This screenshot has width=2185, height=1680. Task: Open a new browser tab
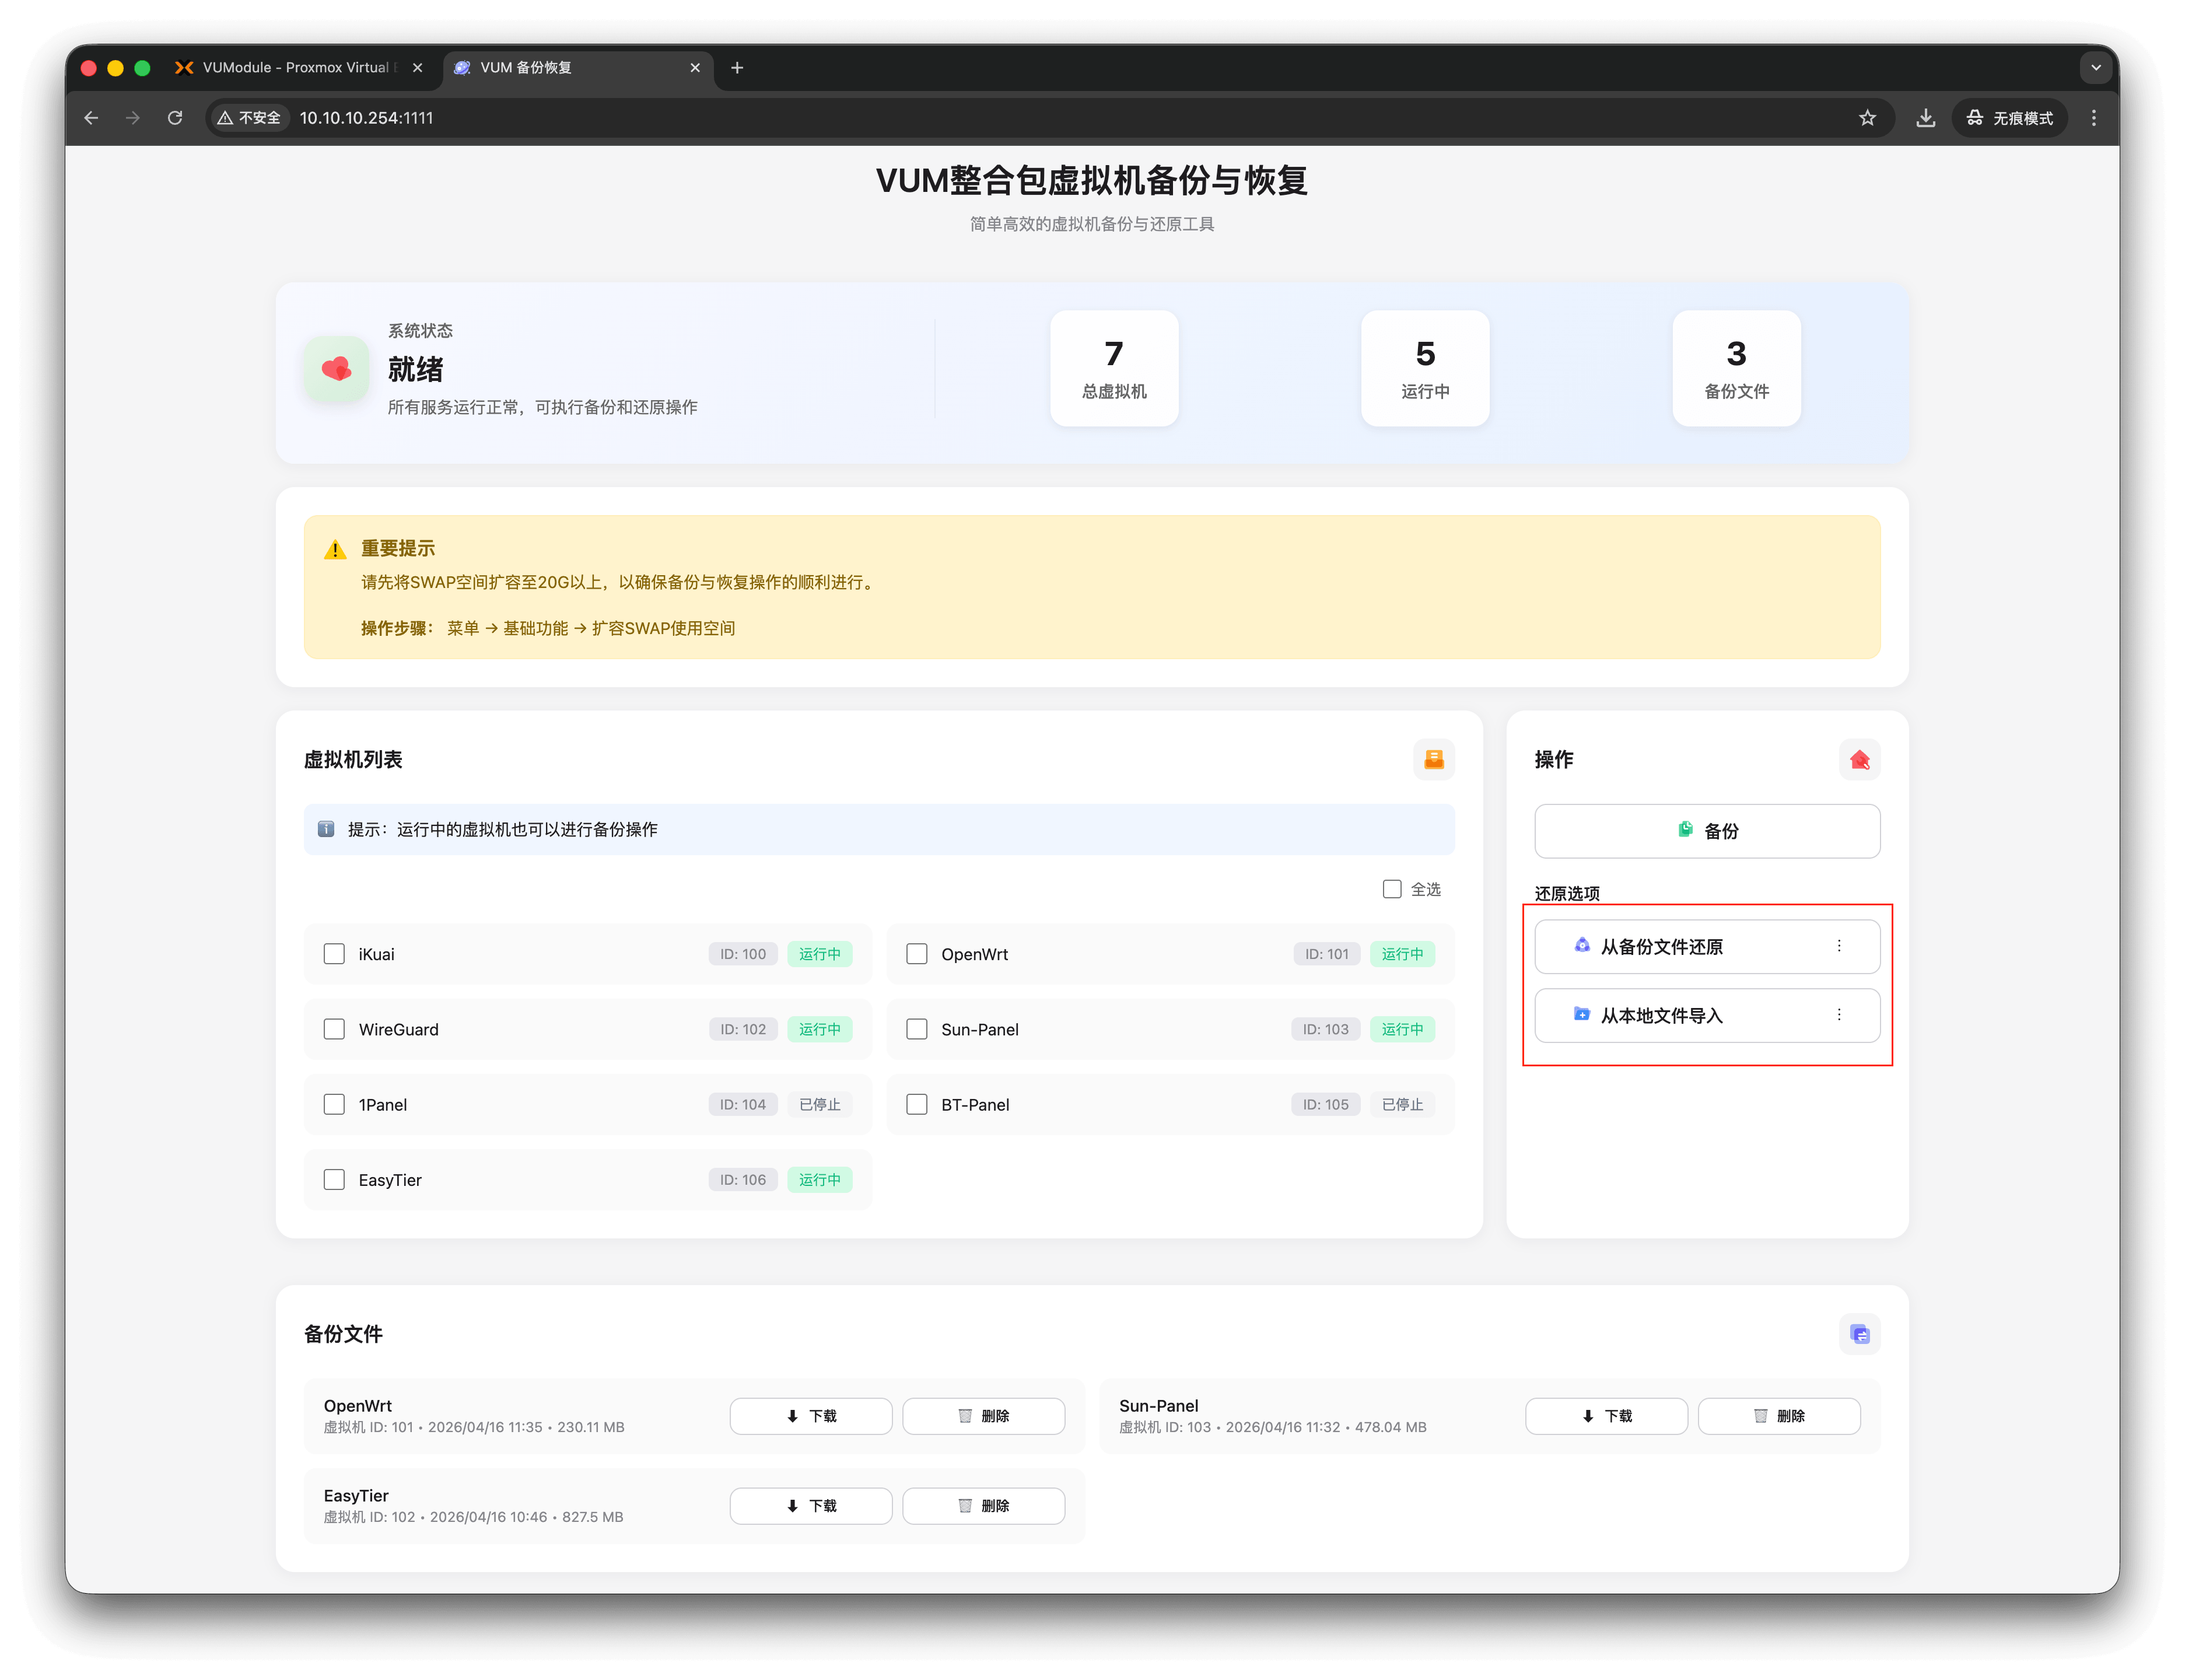[737, 68]
